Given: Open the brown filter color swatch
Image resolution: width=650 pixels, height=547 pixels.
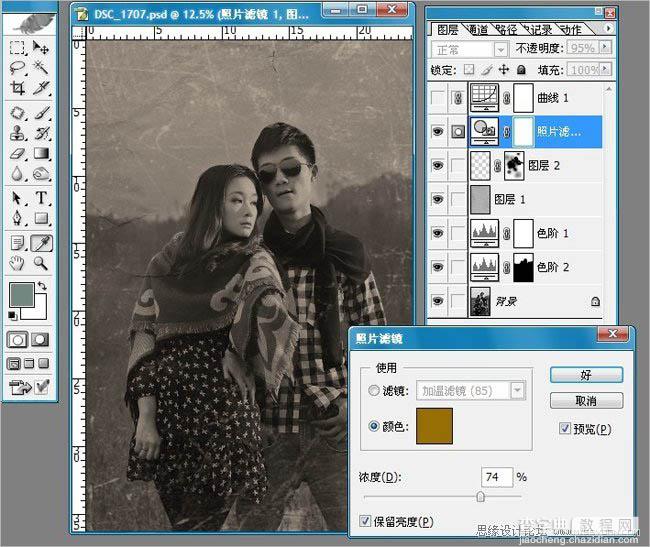Looking at the screenshot, I should click(434, 426).
